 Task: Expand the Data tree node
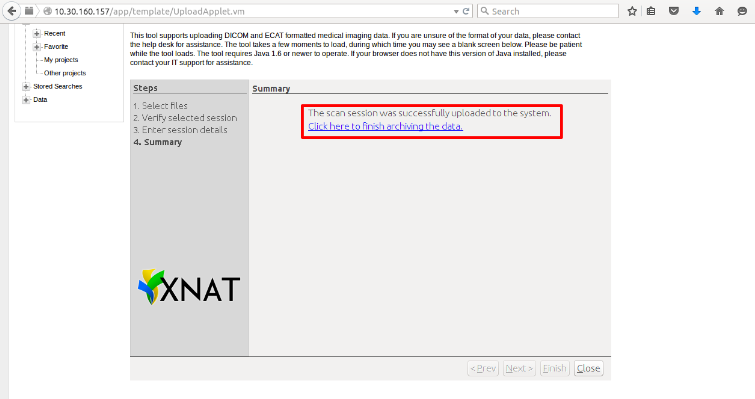26,100
